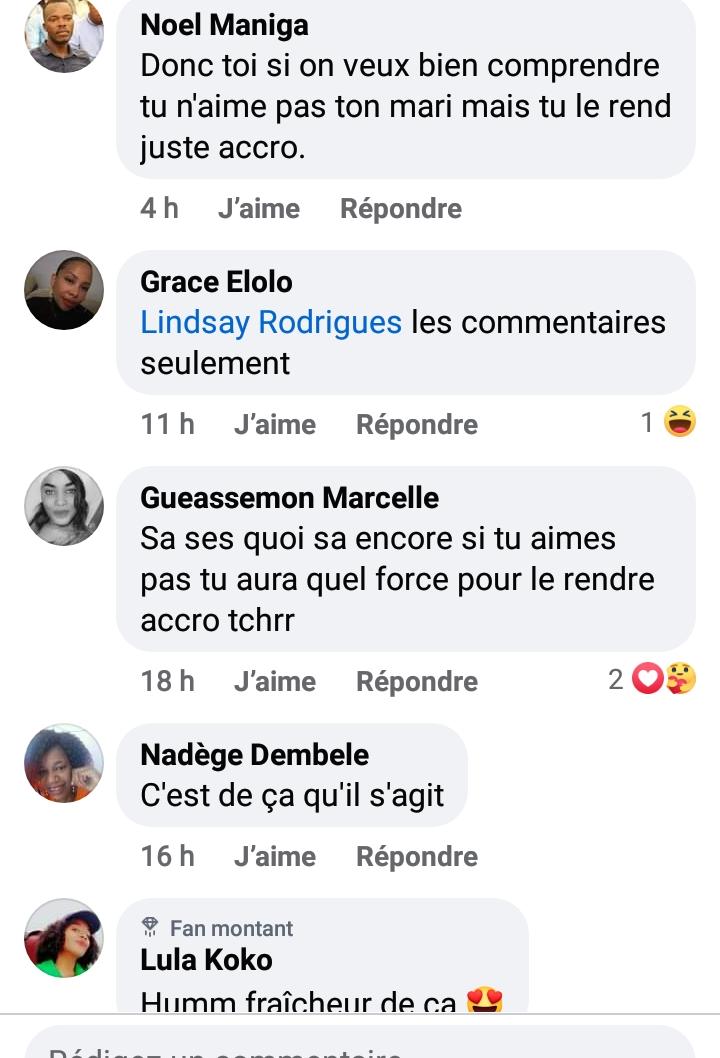Screen dimensions: 720x1058
Task: Like Gueassemon Marcelle's comment
Action: tap(274, 681)
